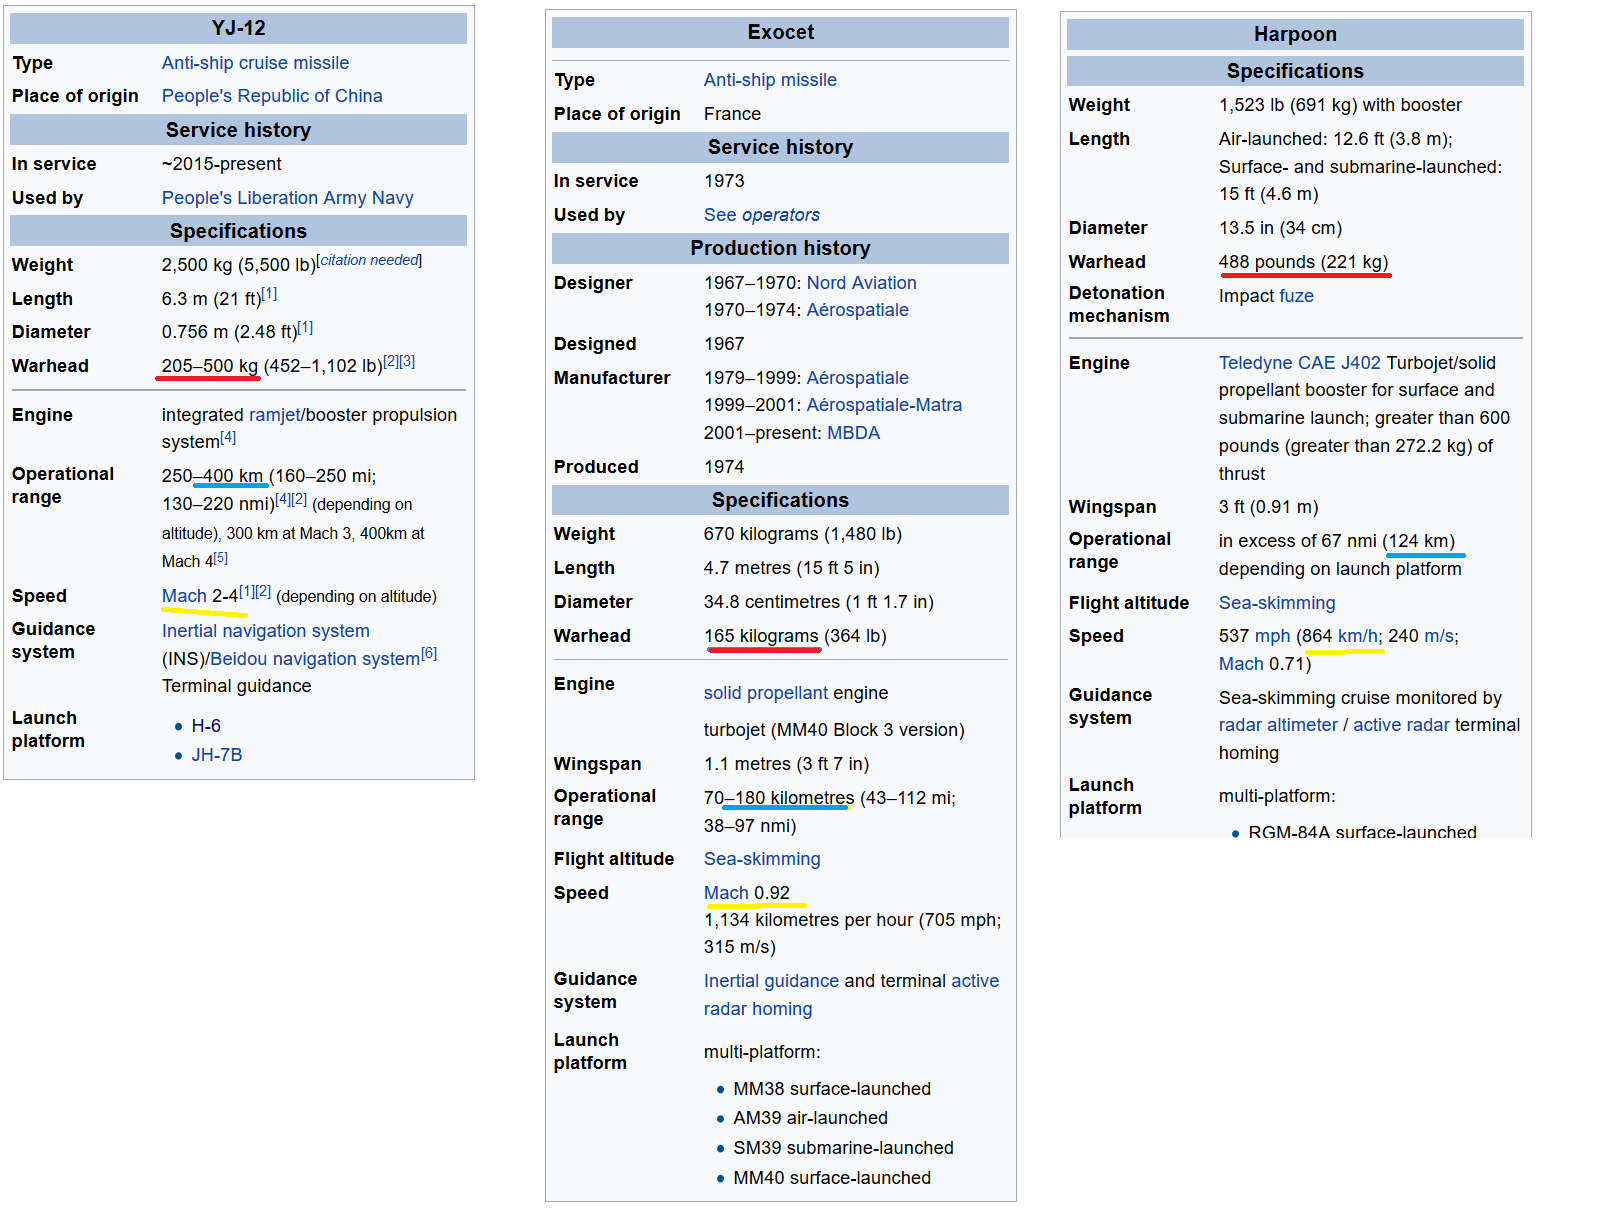This screenshot has width=1607, height=1208.
Task: Click SM39 submarine-launched list item
Action: 844,1148
